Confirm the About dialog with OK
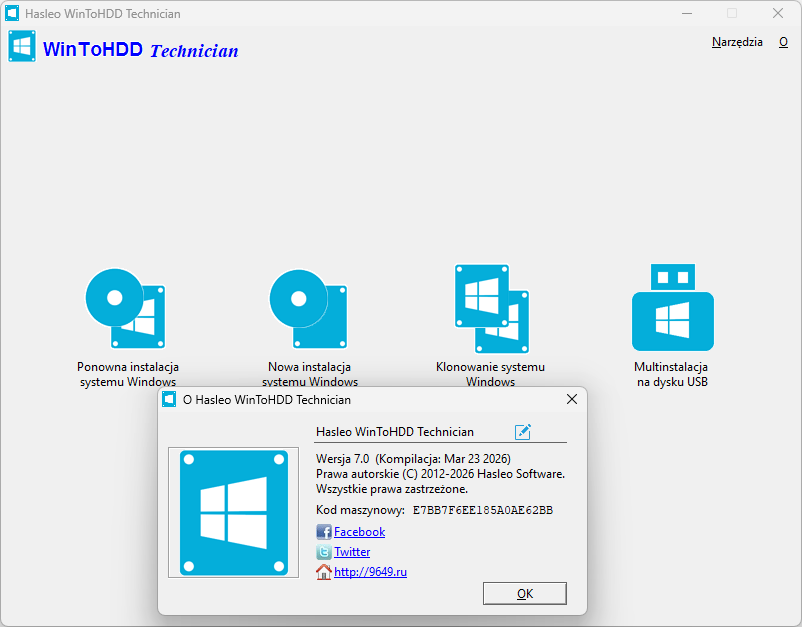Image resolution: width=802 pixels, height=627 pixels. pyautogui.click(x=525, y=593)
